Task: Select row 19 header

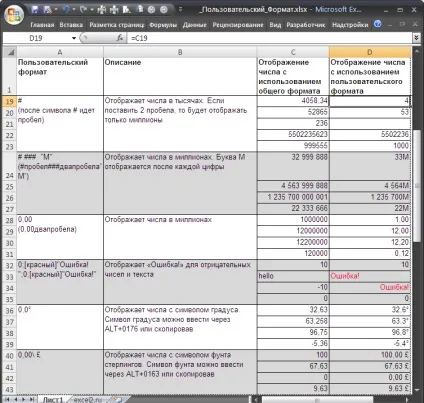Action: 10,101
